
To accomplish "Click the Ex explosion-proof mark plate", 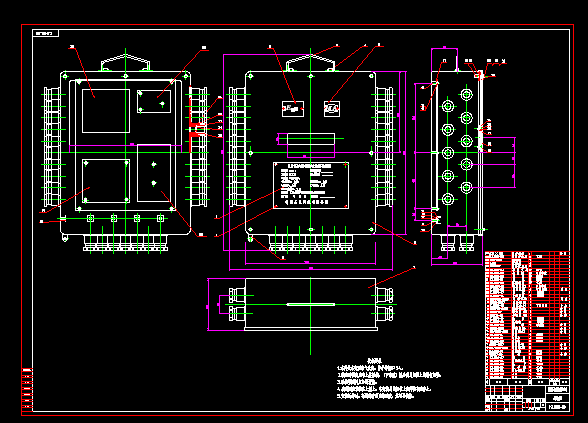I will tap(292, 109).
